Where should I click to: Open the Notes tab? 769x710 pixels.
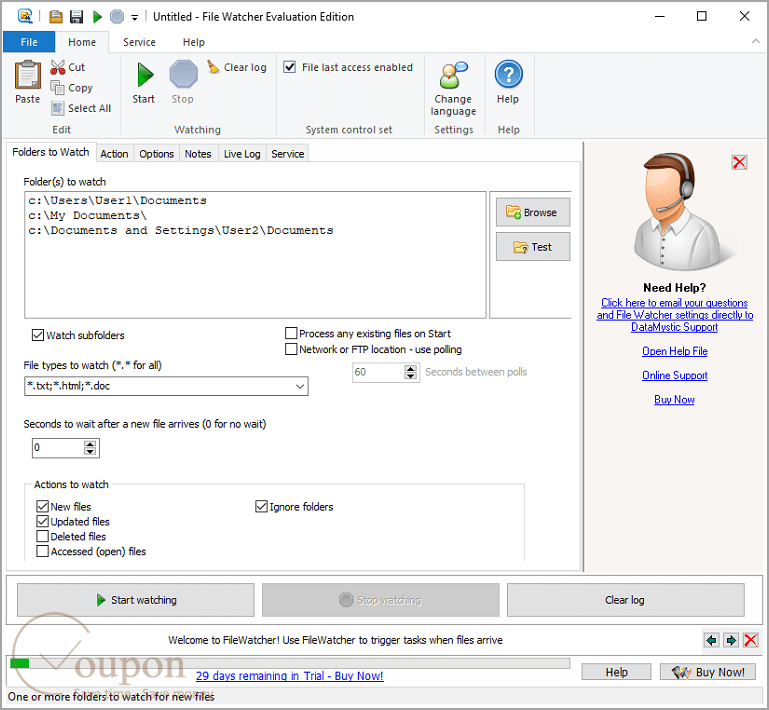tap(198, 154)
